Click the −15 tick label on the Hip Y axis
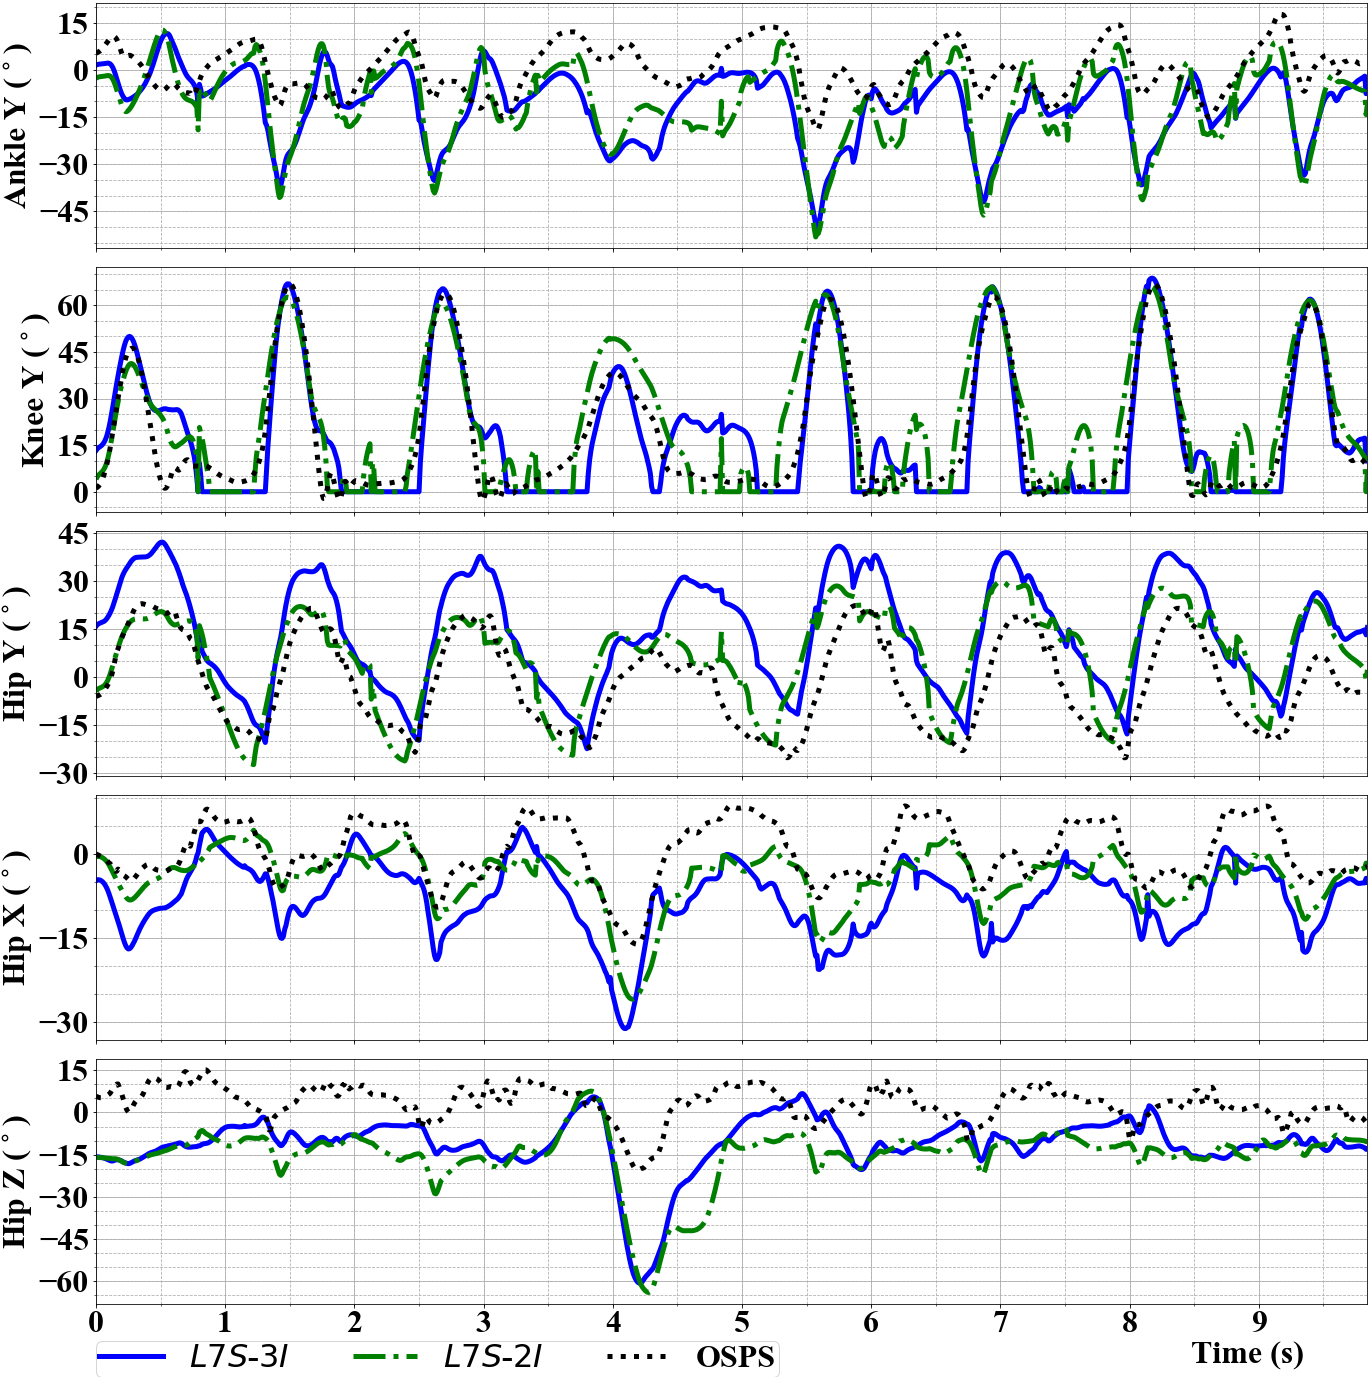Viewport: 1370px width, 1377px height. click(64, 725)
